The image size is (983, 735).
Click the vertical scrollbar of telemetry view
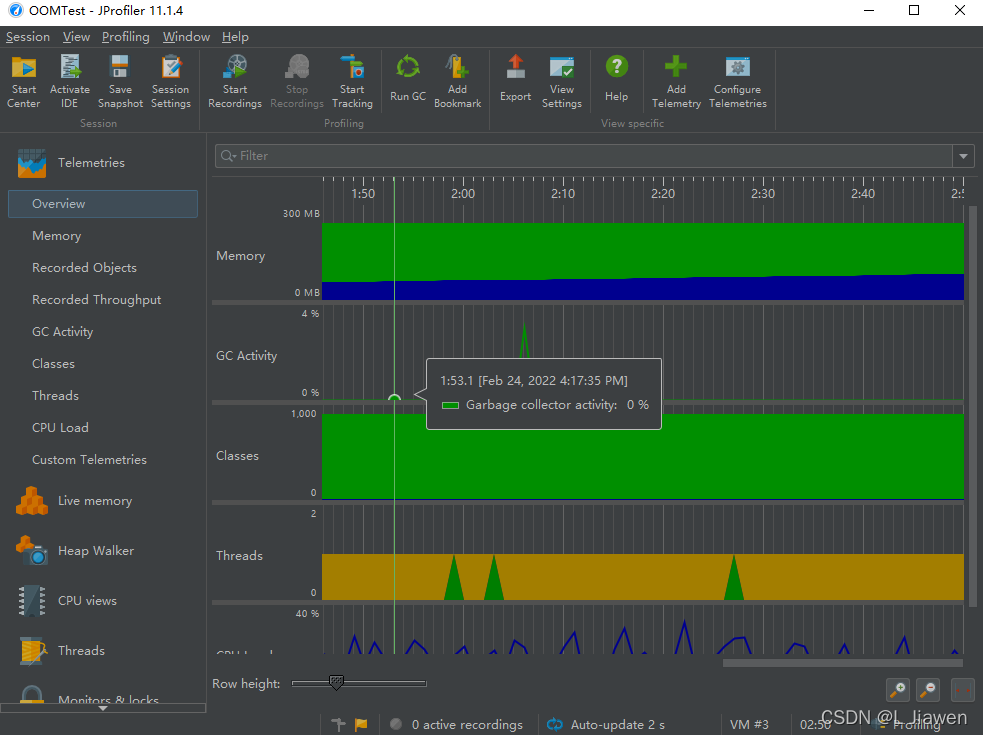coord(972,406)
